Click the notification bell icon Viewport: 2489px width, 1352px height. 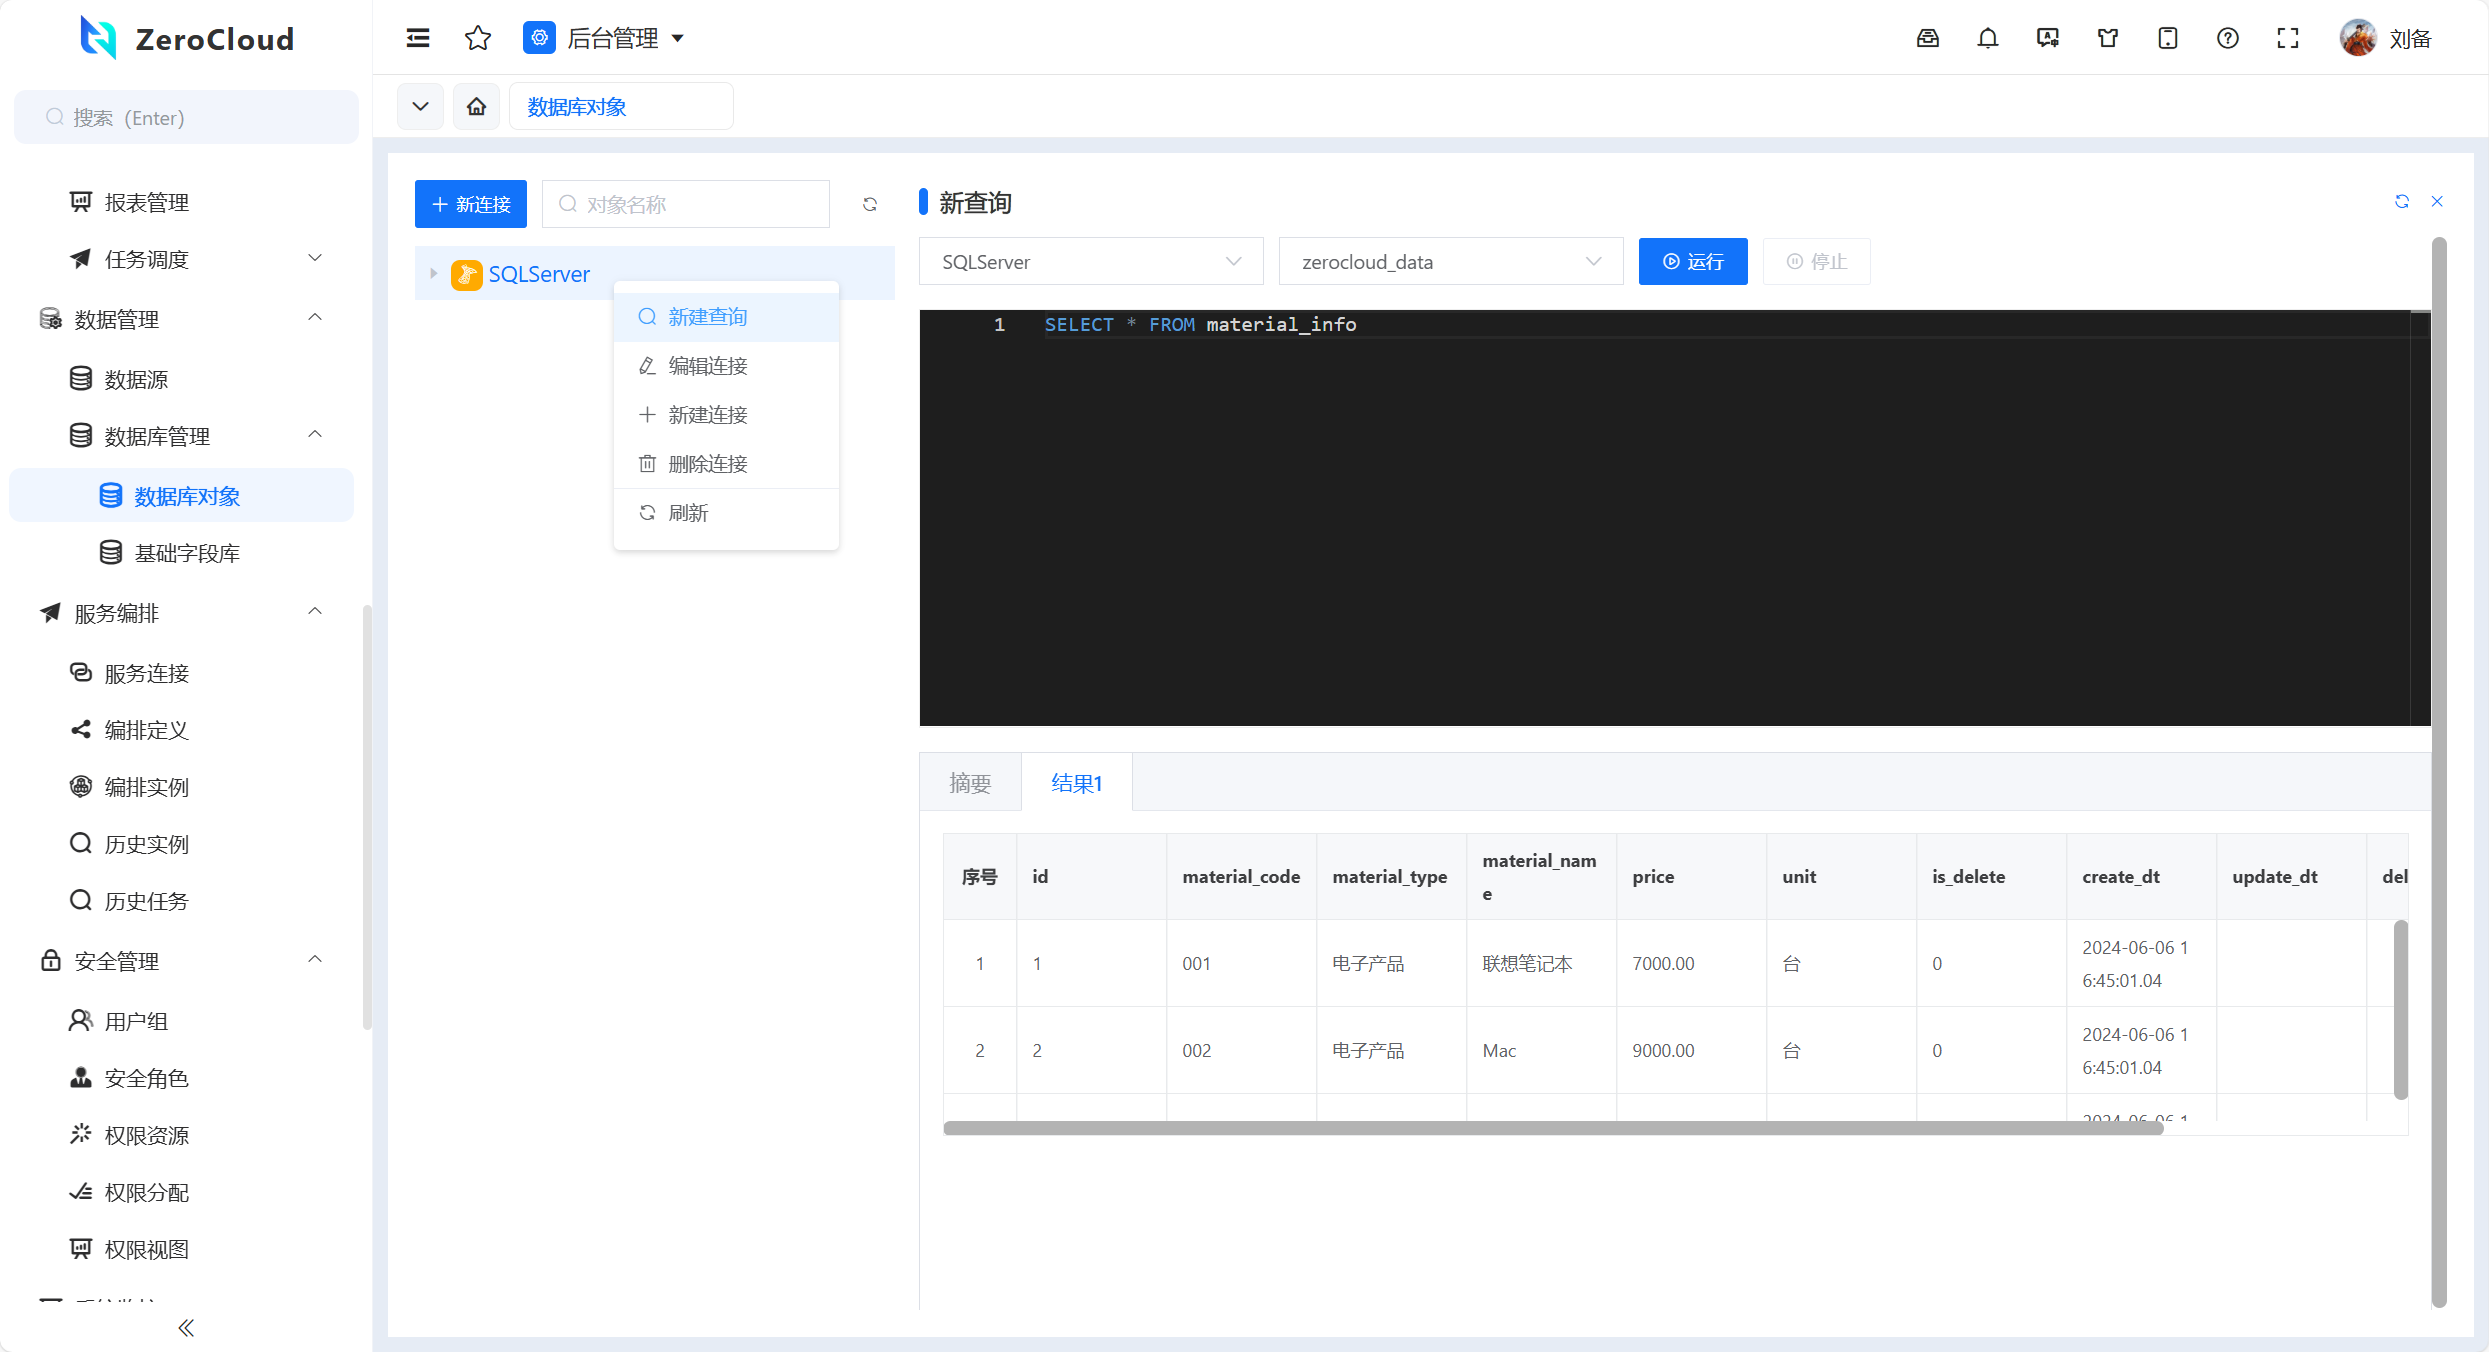pos(1987,38)
